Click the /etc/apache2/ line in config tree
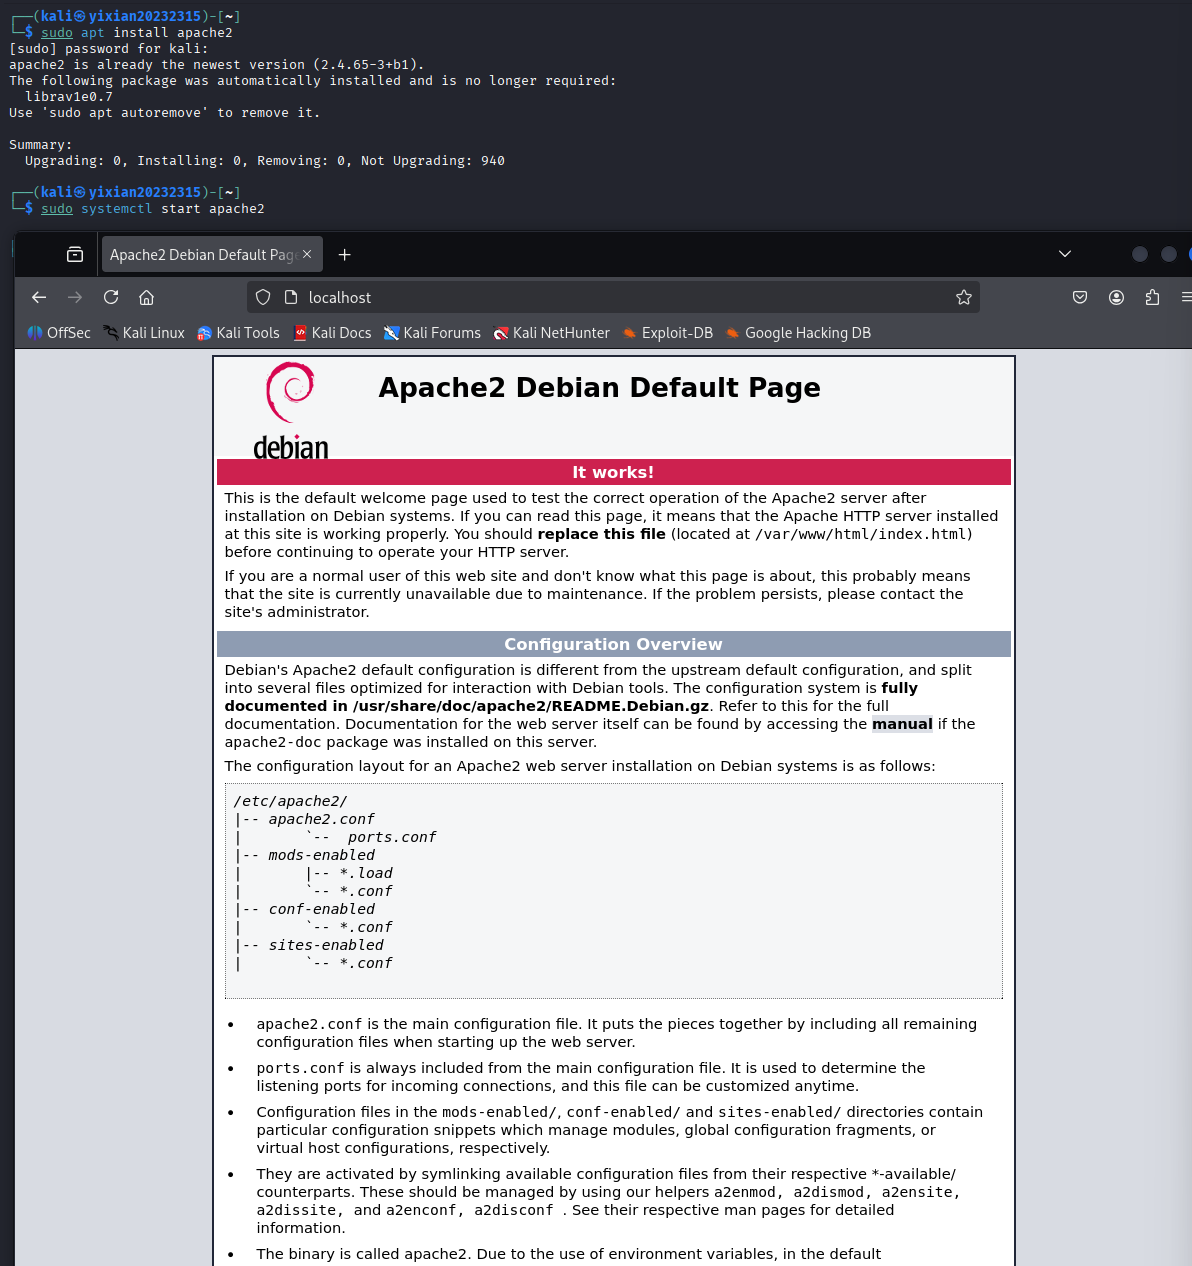This screenshot has height=1266, width=1192. 290,801
